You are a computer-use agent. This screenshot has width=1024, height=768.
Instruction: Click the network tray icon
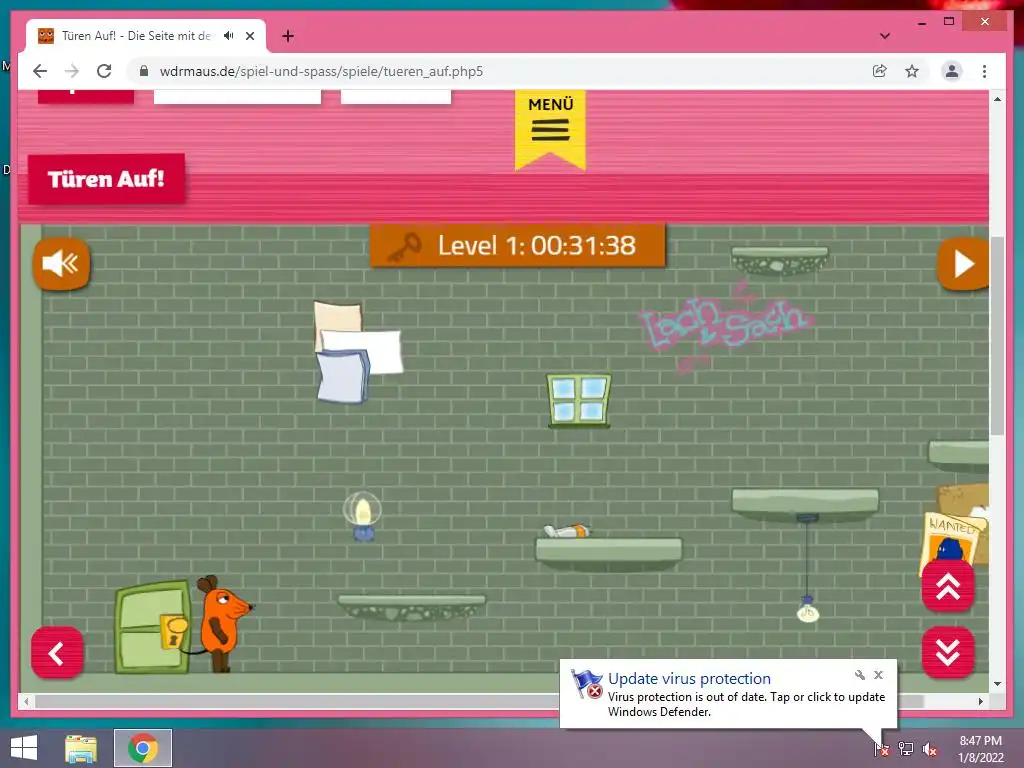(x=906, y=748)
